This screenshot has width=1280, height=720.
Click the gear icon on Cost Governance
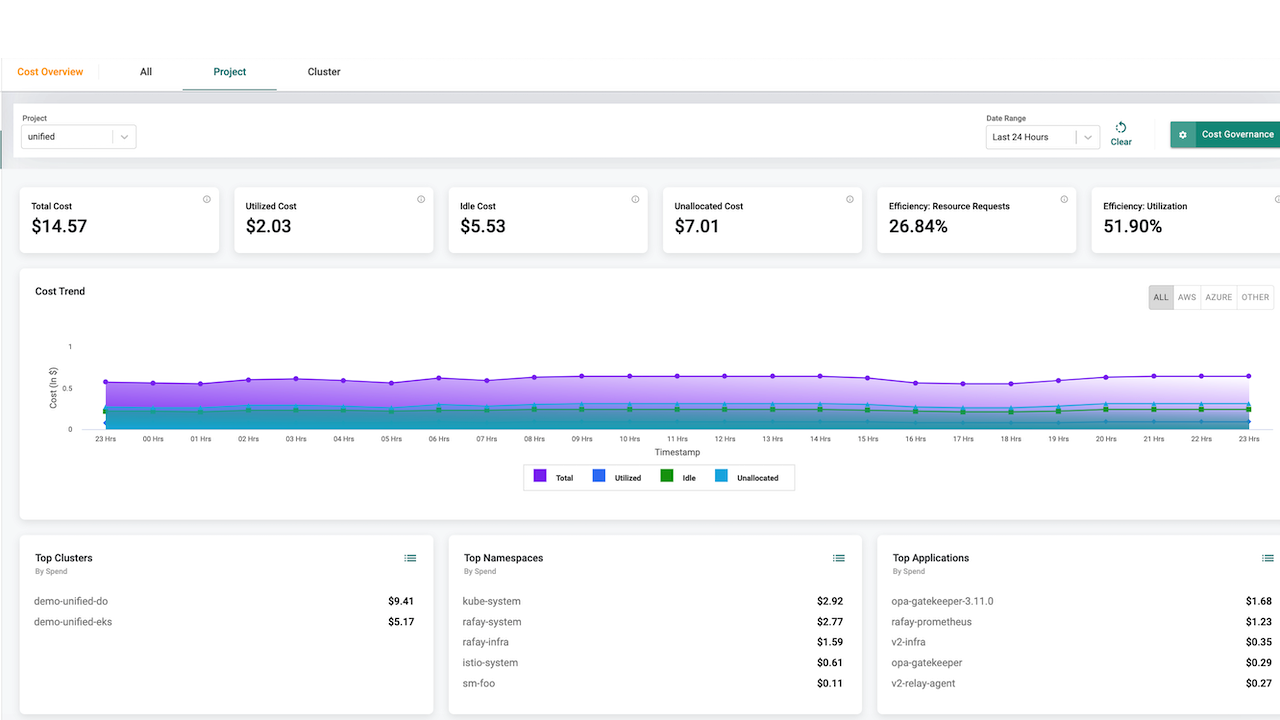coord(1183,135)
